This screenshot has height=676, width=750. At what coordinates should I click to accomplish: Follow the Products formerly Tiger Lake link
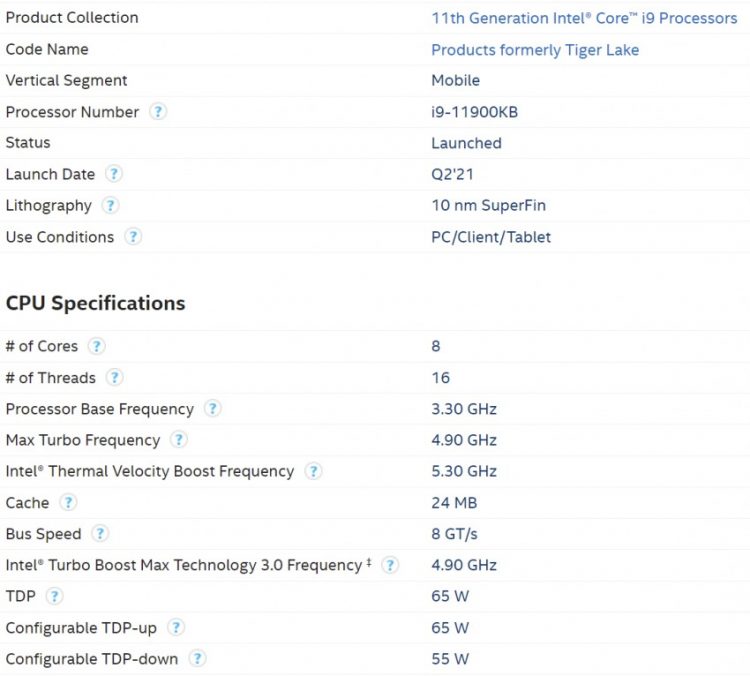click(x=535, y=50)
